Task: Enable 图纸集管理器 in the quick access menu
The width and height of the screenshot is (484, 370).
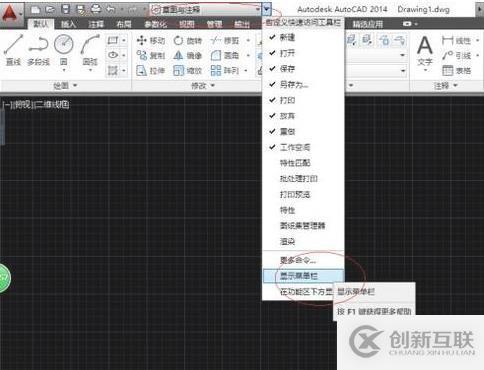Action: [x=303, y=226]
